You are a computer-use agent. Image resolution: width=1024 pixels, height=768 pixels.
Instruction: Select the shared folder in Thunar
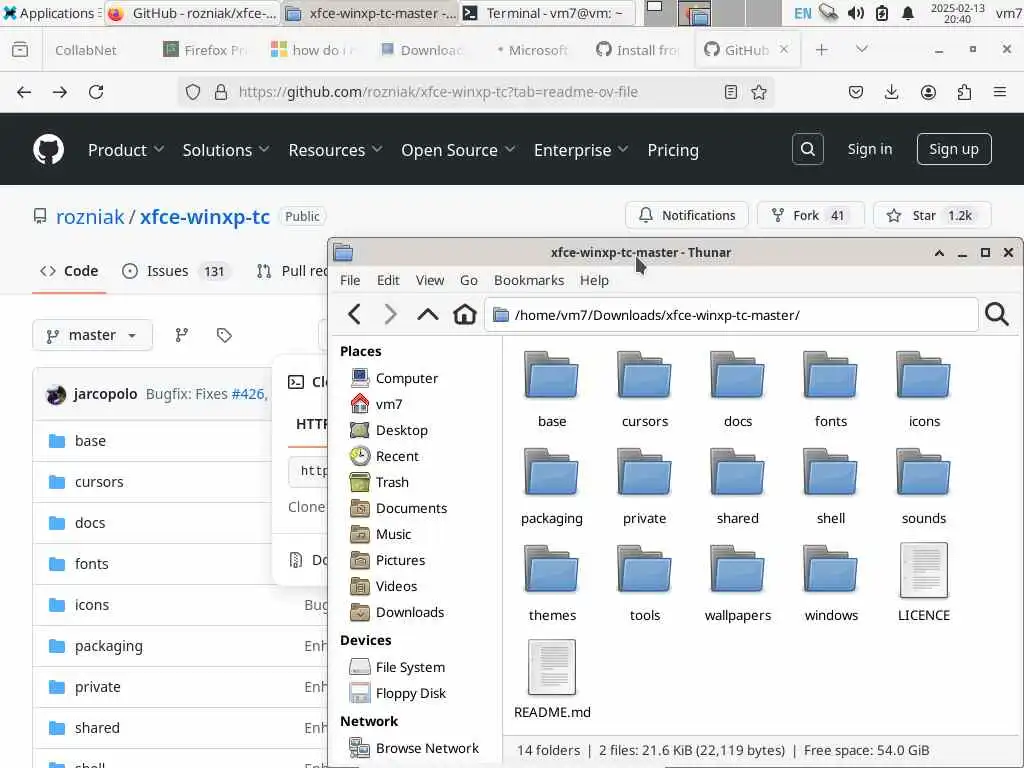tap(737, 487)
